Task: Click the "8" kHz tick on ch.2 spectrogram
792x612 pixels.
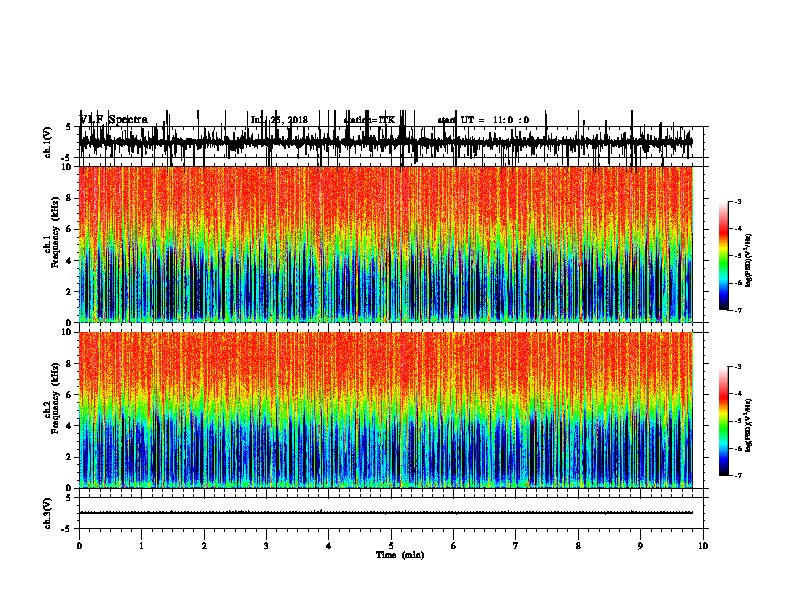Action: click(x=69, y=364)
